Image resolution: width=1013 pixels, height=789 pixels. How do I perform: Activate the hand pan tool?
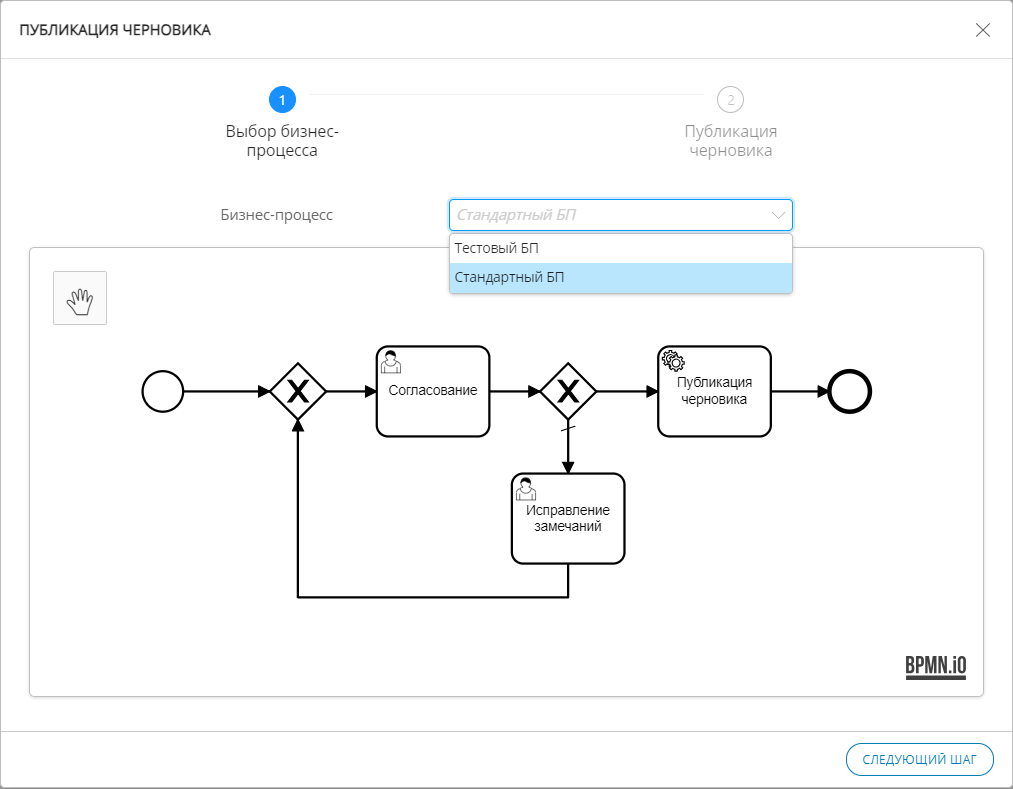pyautogui.click(x=80, y=298)
